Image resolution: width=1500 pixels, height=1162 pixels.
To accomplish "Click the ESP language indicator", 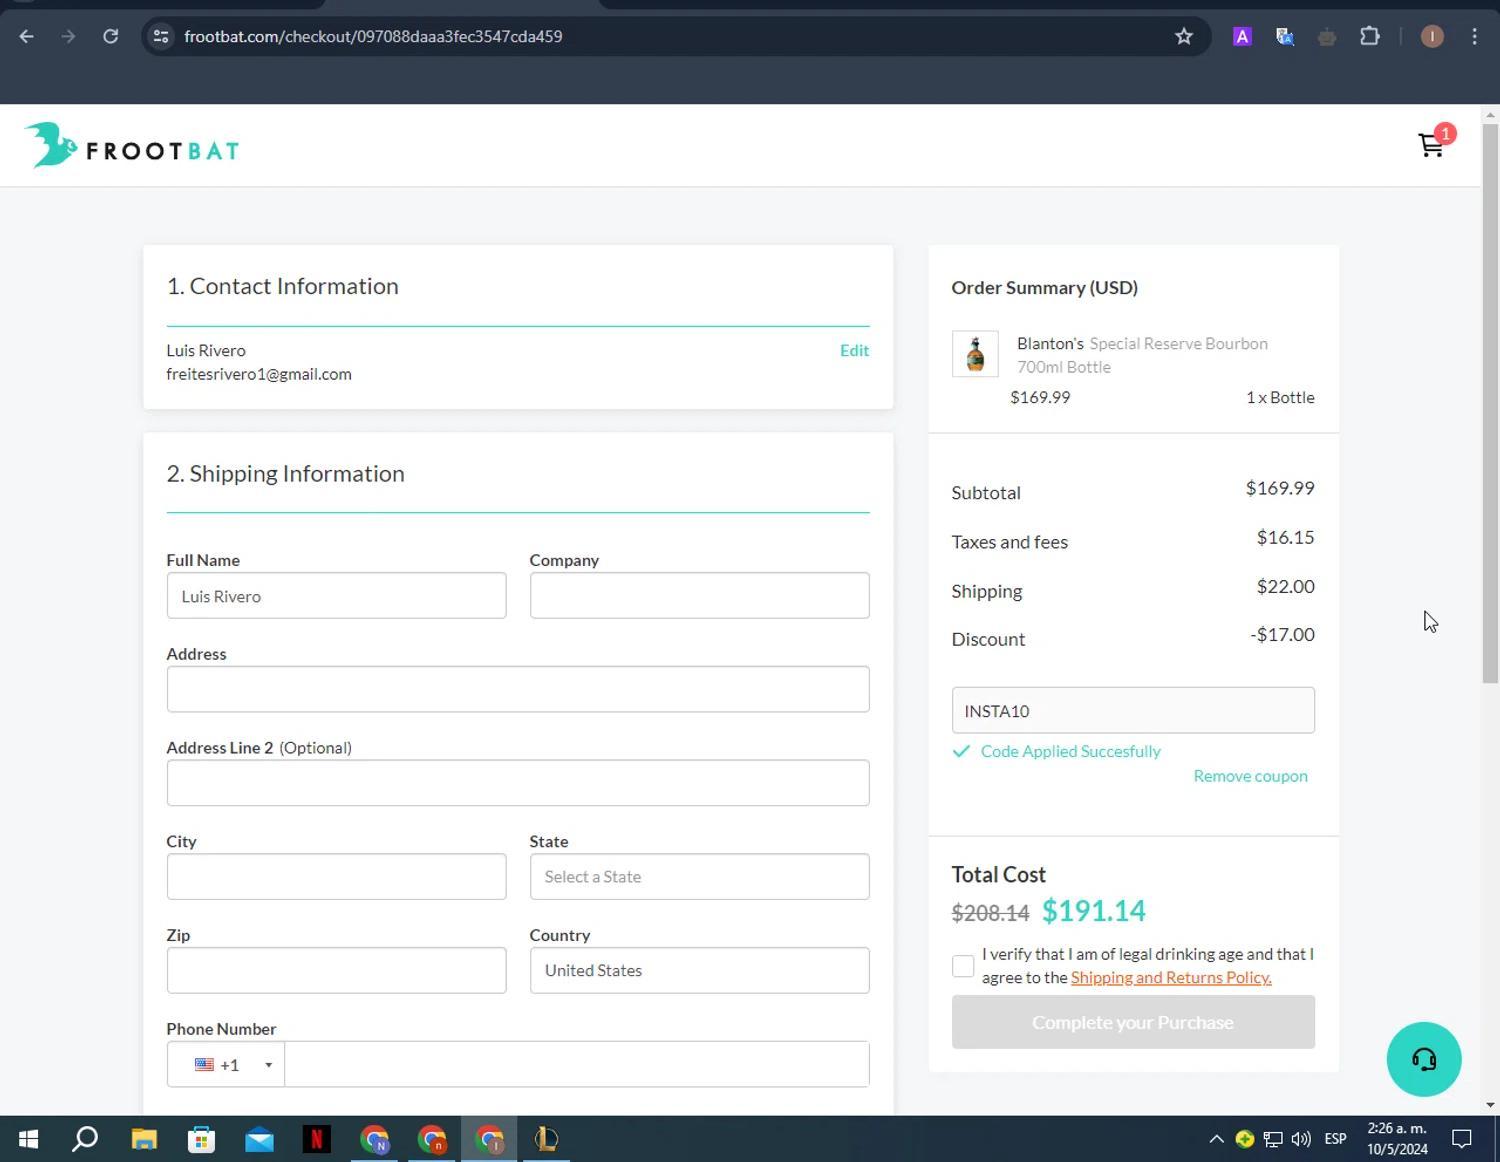I will [1335, 1139].
